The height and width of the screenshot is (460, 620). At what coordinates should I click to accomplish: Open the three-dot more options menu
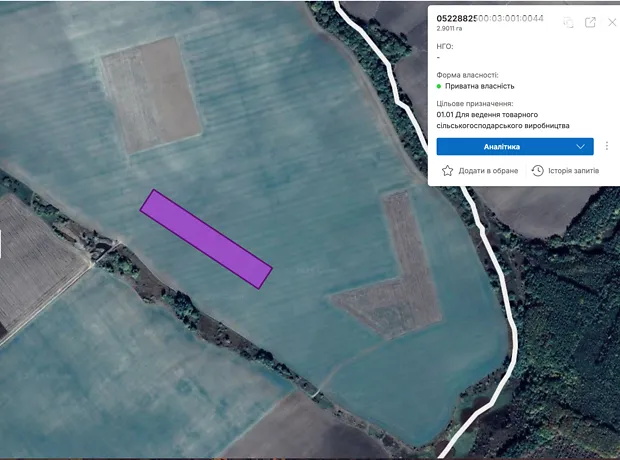click(x=607, y=146)
